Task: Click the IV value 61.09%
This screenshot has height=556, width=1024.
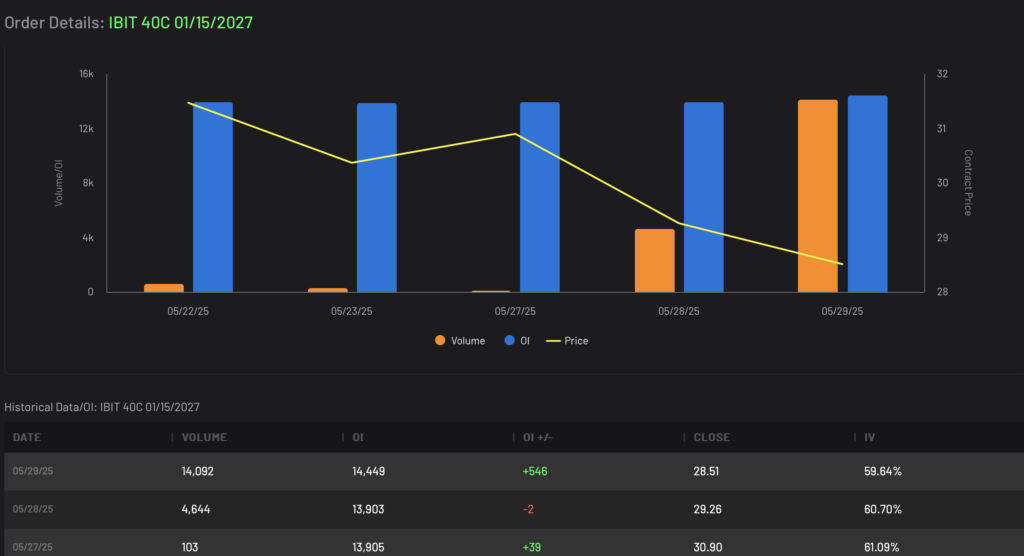Action: [x=882, y=547]
